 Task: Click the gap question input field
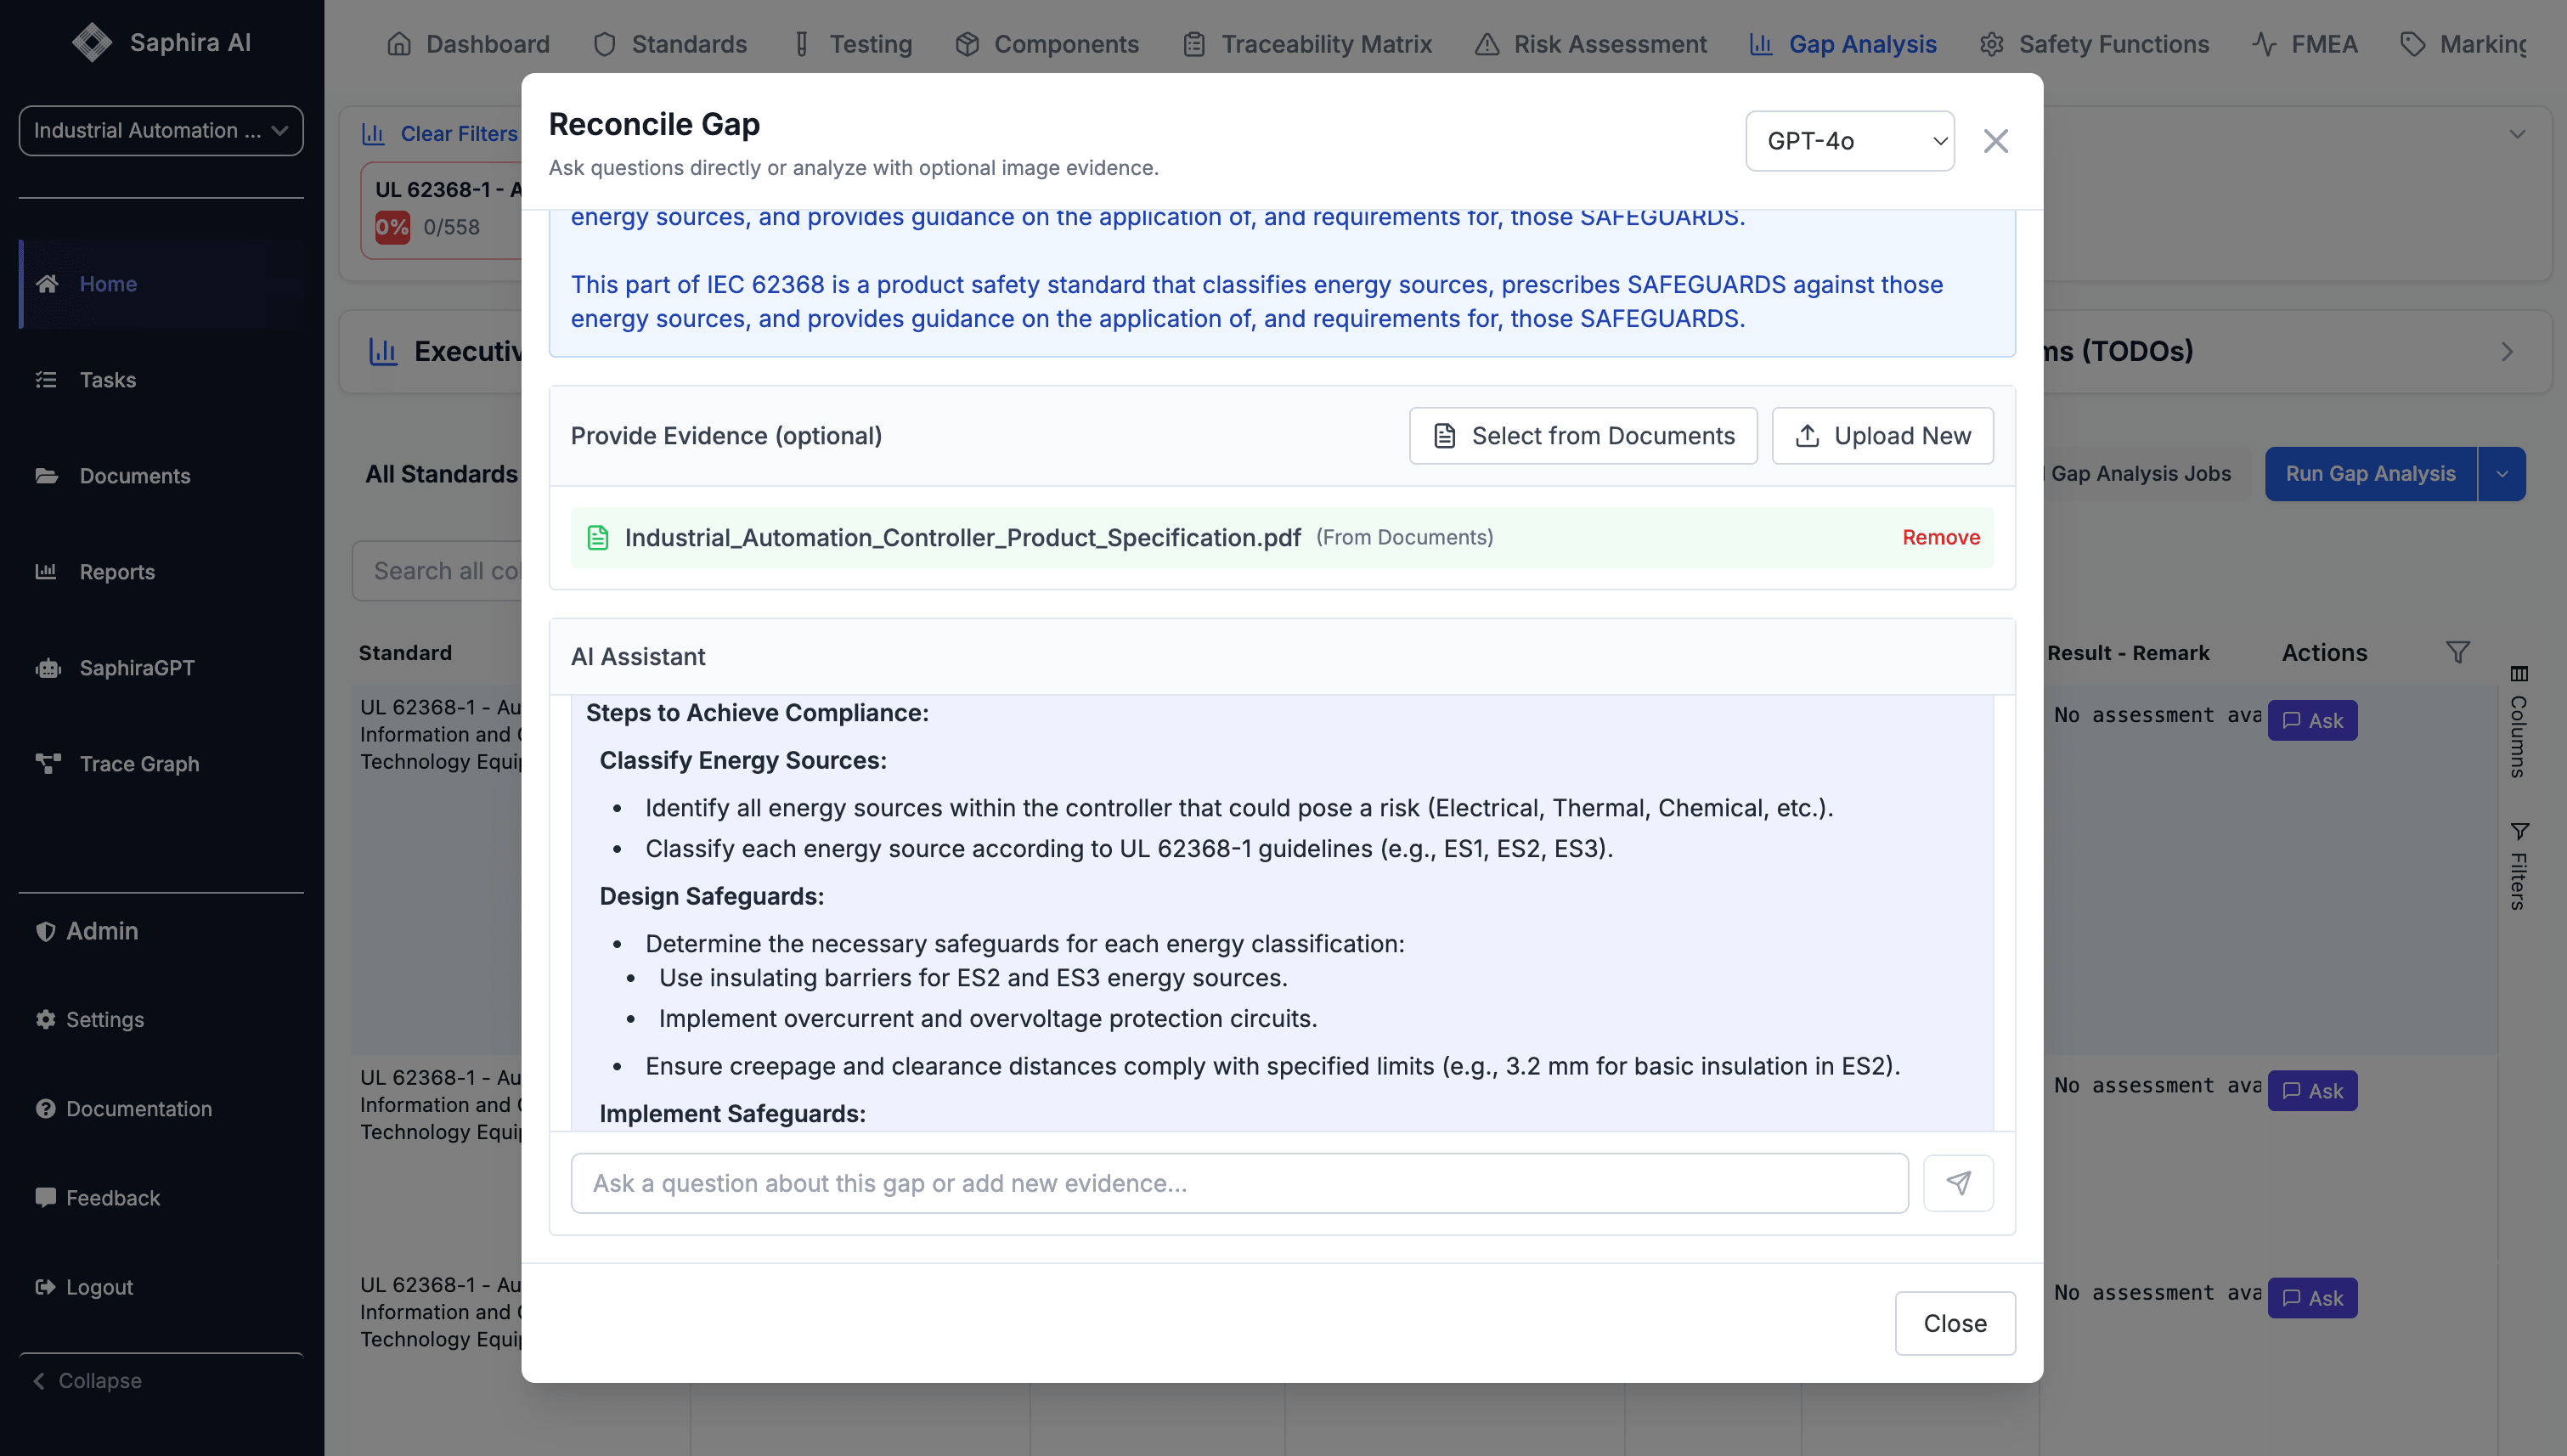[x=1238, y=1183]
